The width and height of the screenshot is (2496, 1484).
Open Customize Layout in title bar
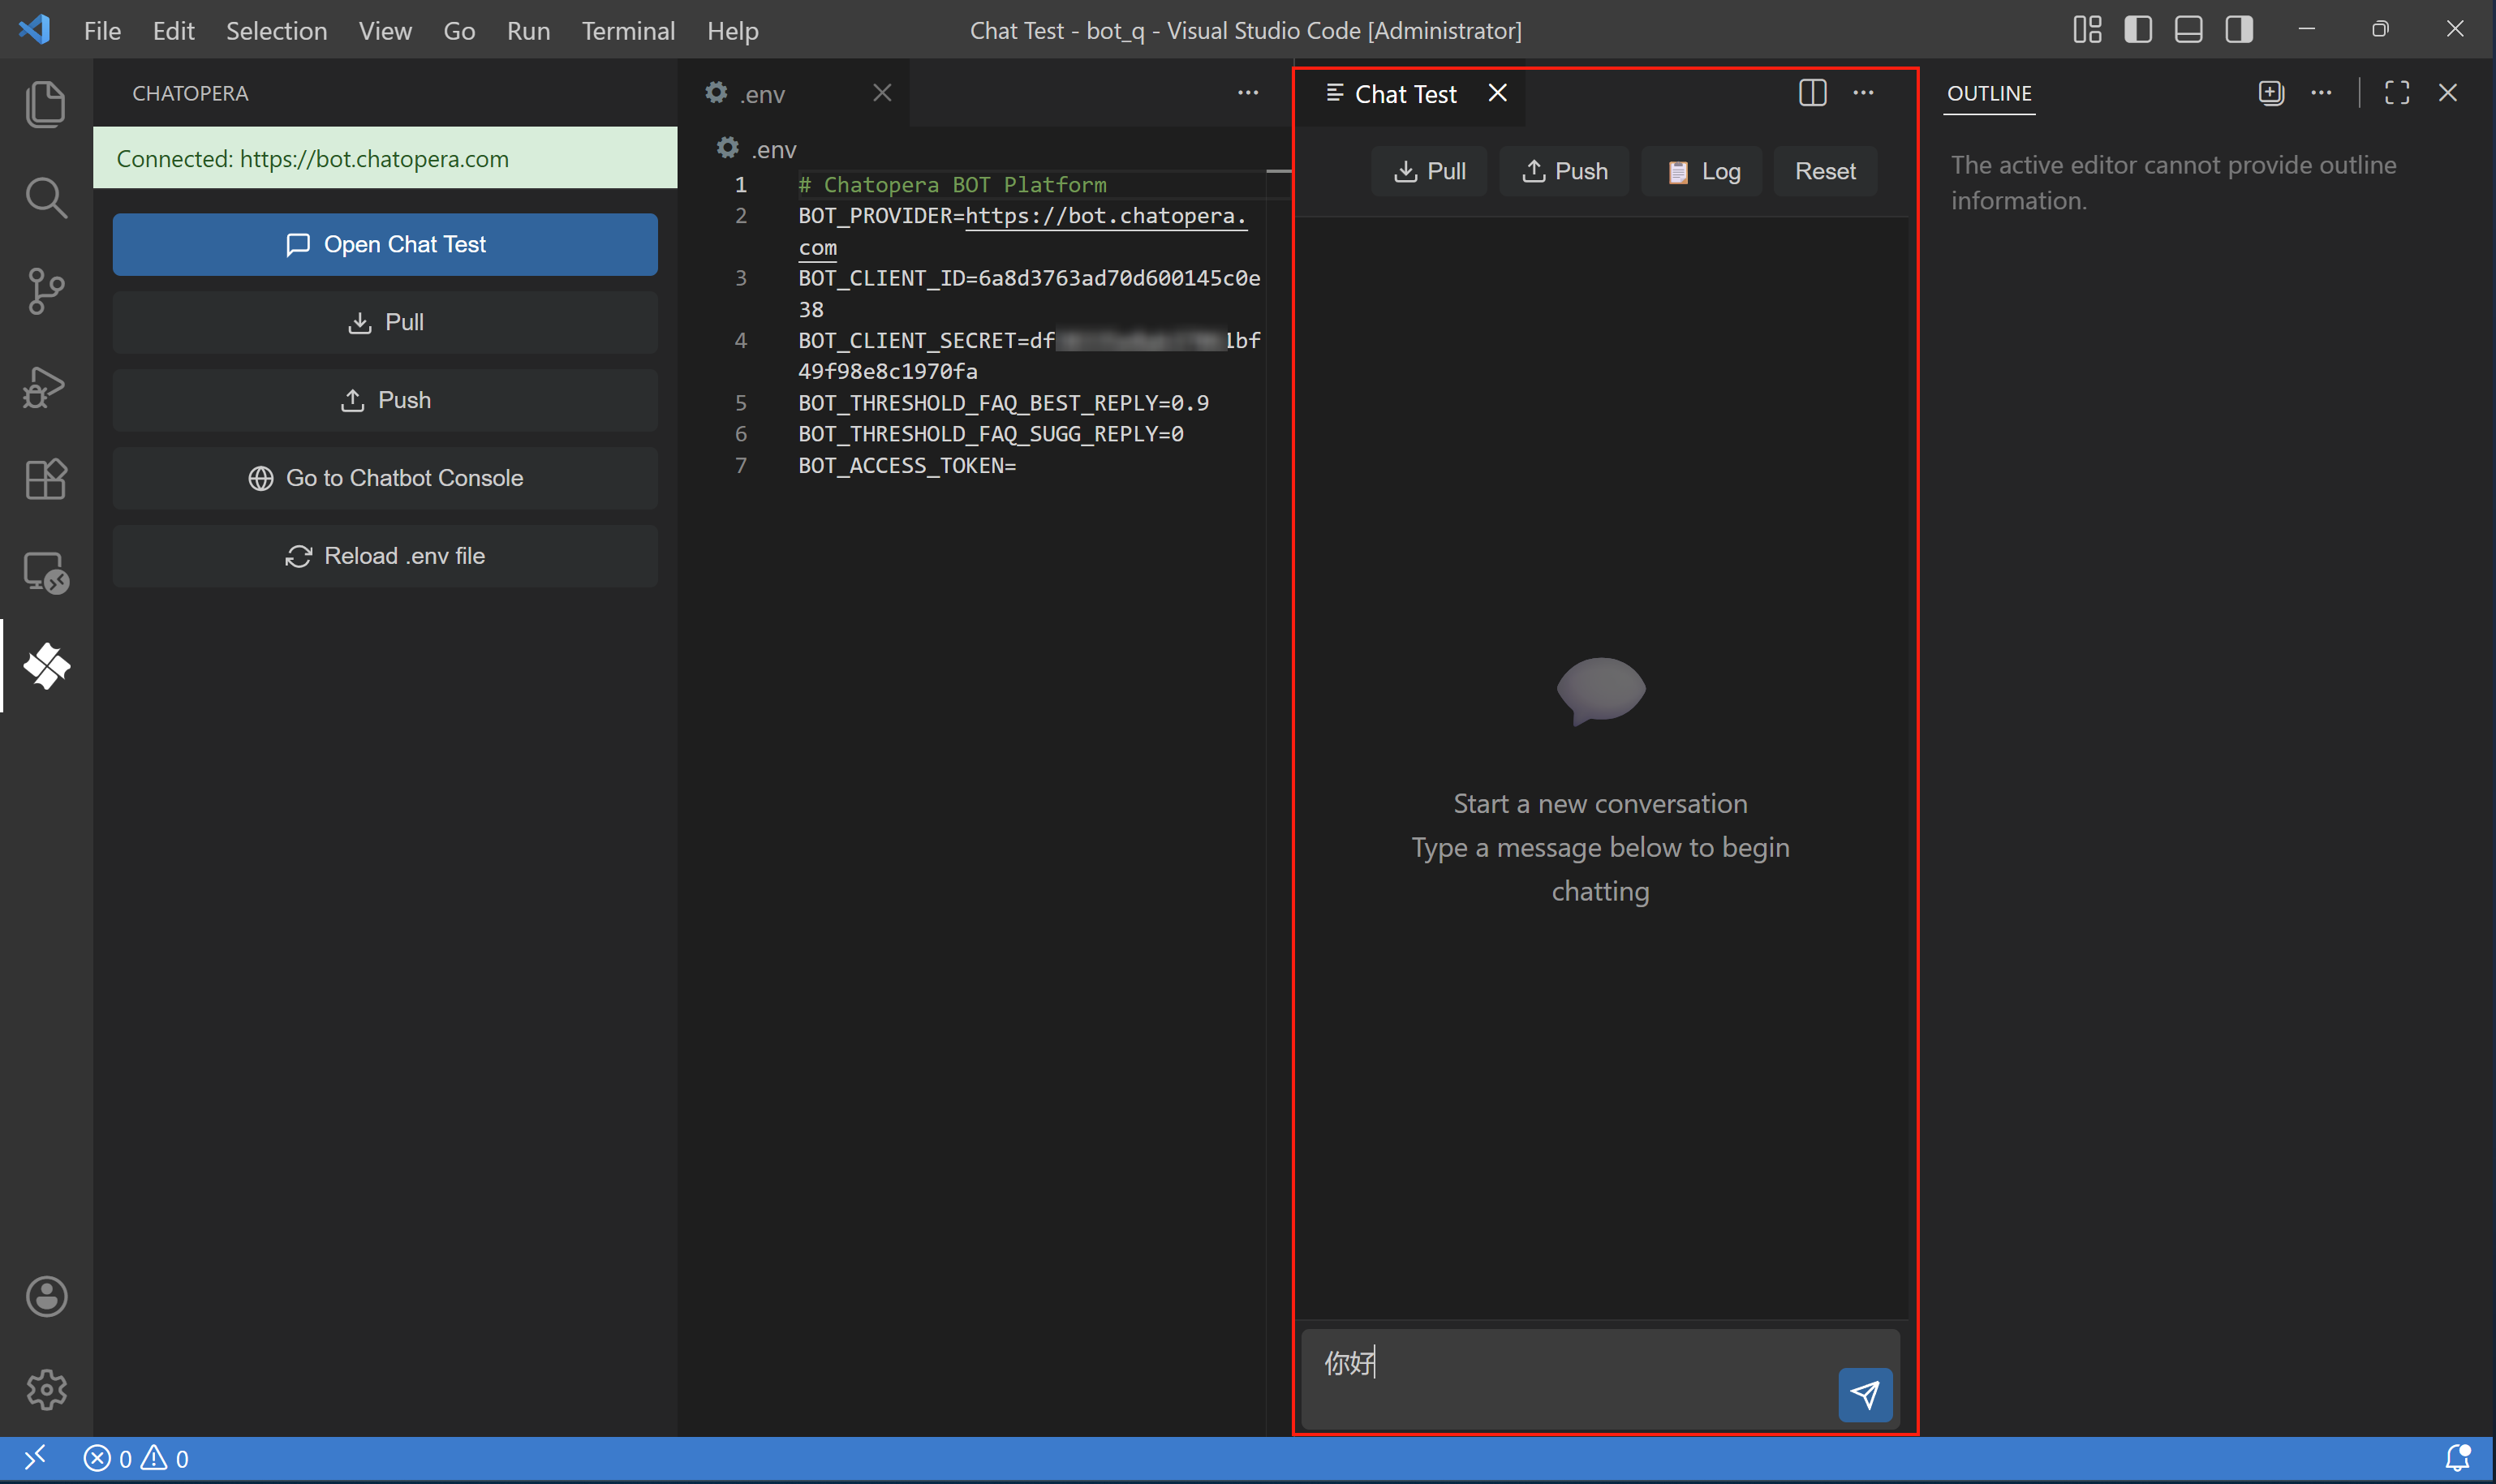pyautogui.click(x=2087, y=30)
